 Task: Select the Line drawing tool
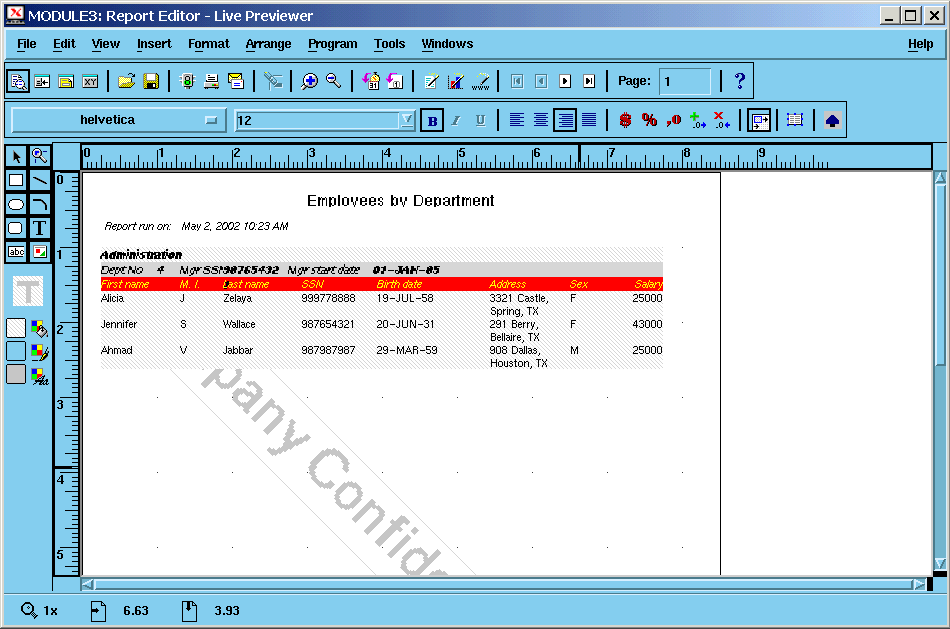40,180
